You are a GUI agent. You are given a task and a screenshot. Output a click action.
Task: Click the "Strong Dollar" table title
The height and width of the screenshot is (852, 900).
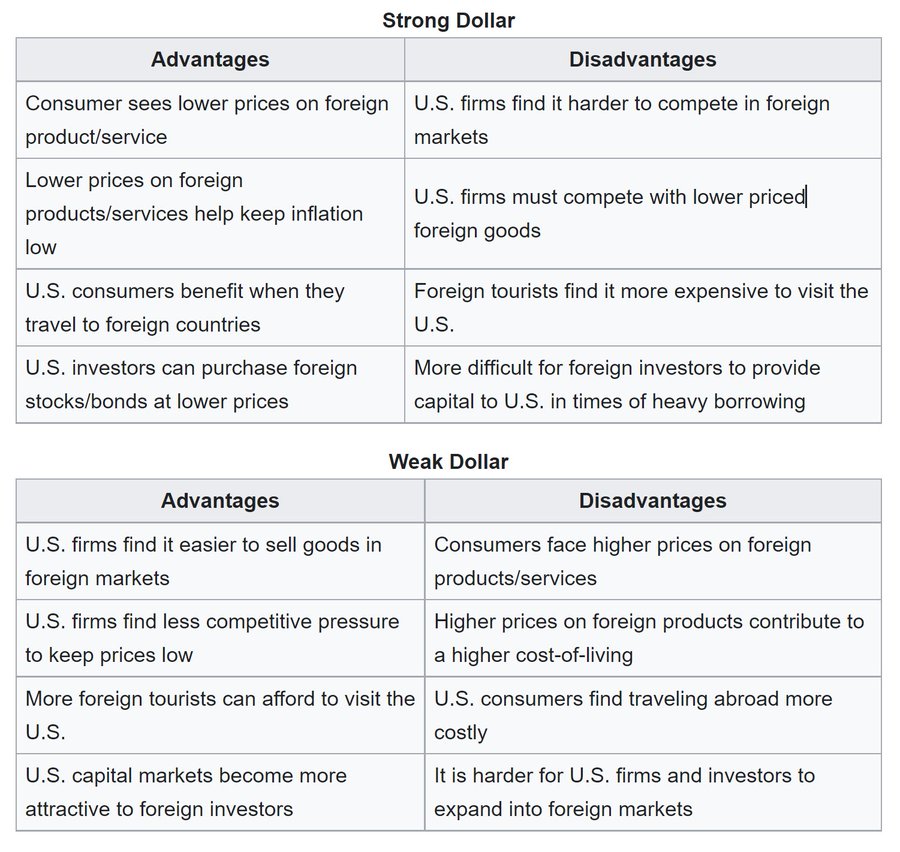click(448, 20)
